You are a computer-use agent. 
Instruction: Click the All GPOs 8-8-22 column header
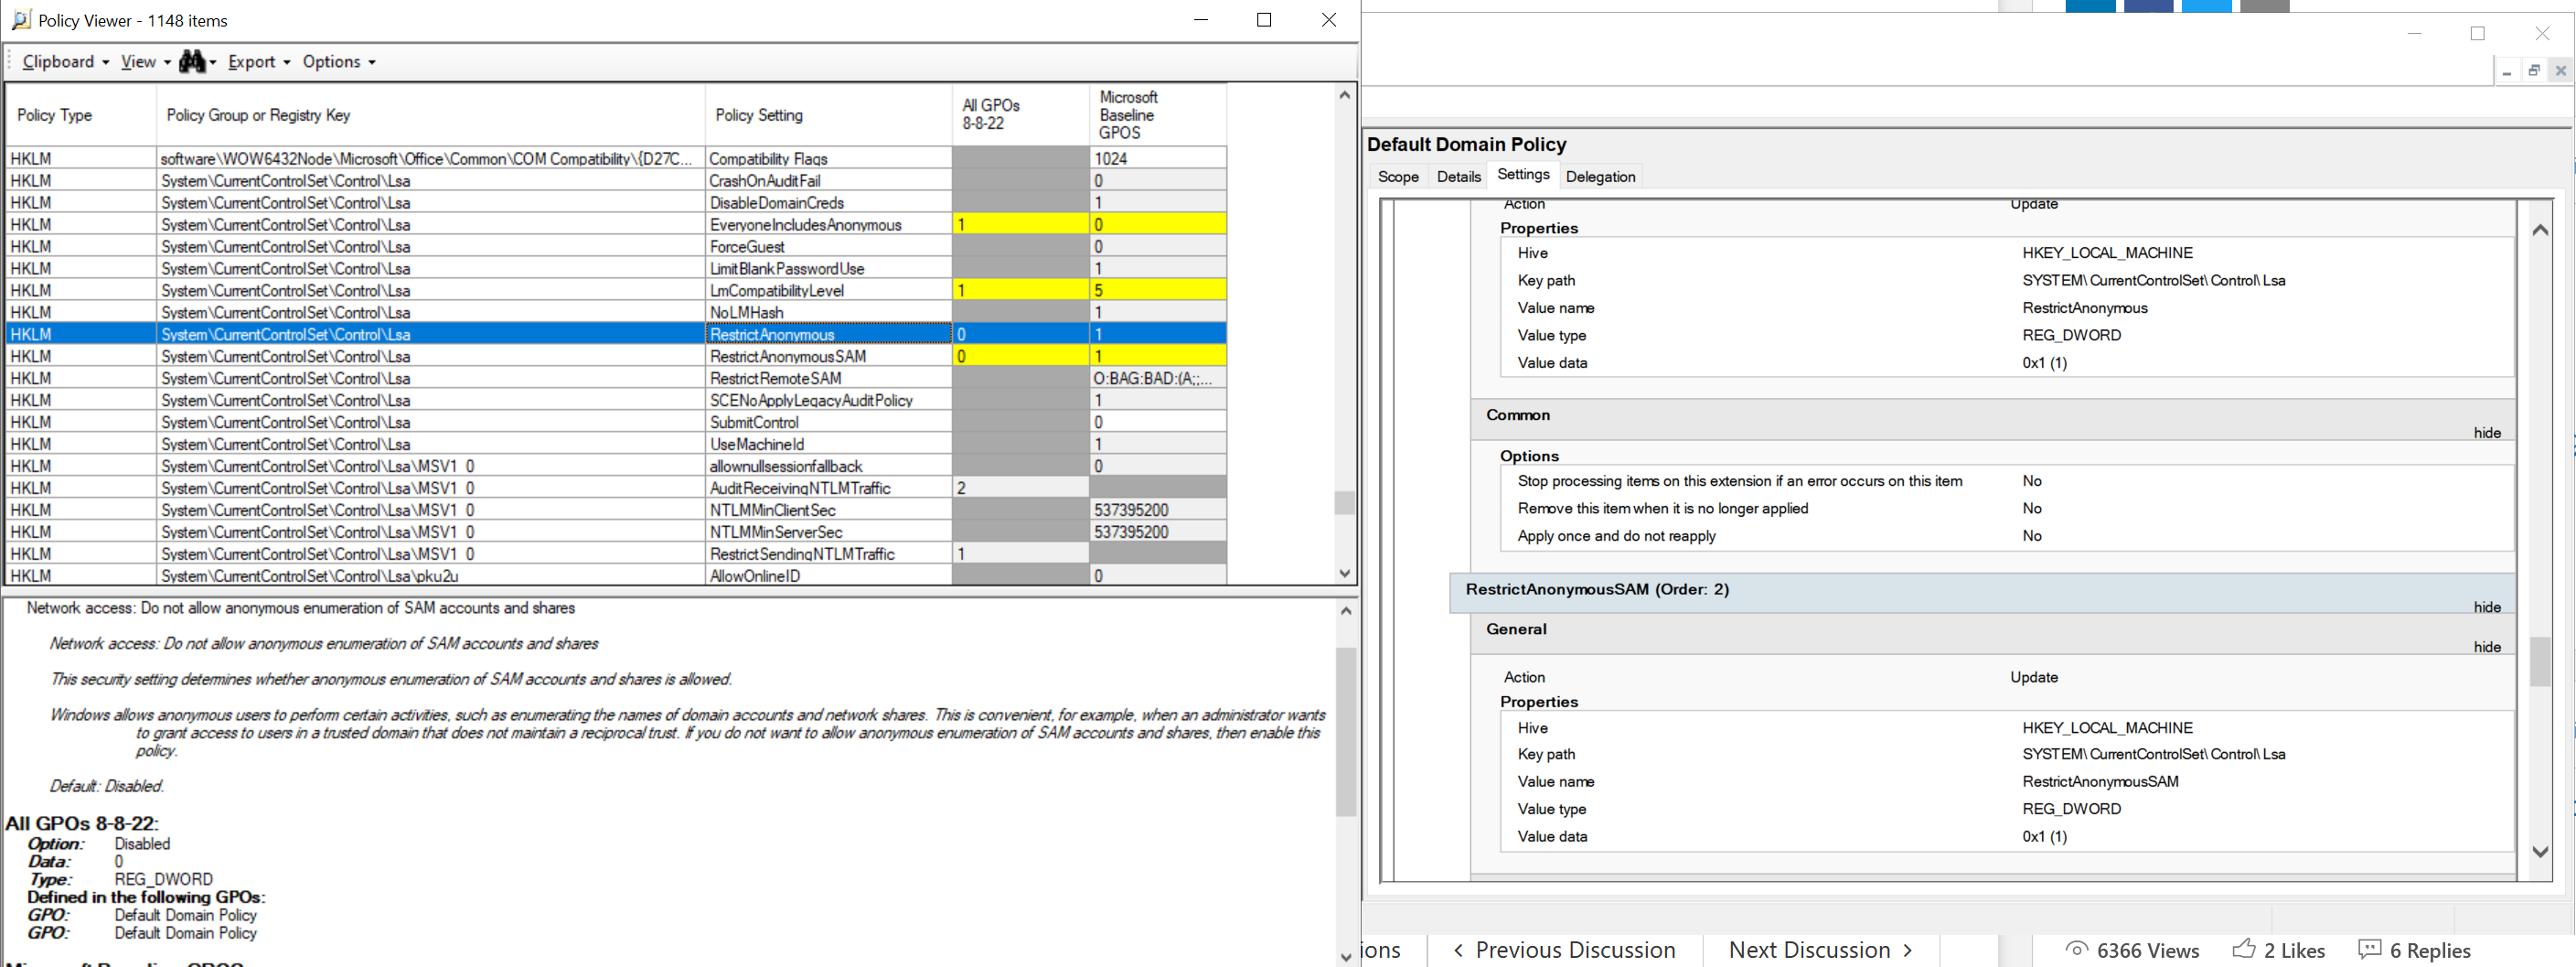coord(1021,115)
